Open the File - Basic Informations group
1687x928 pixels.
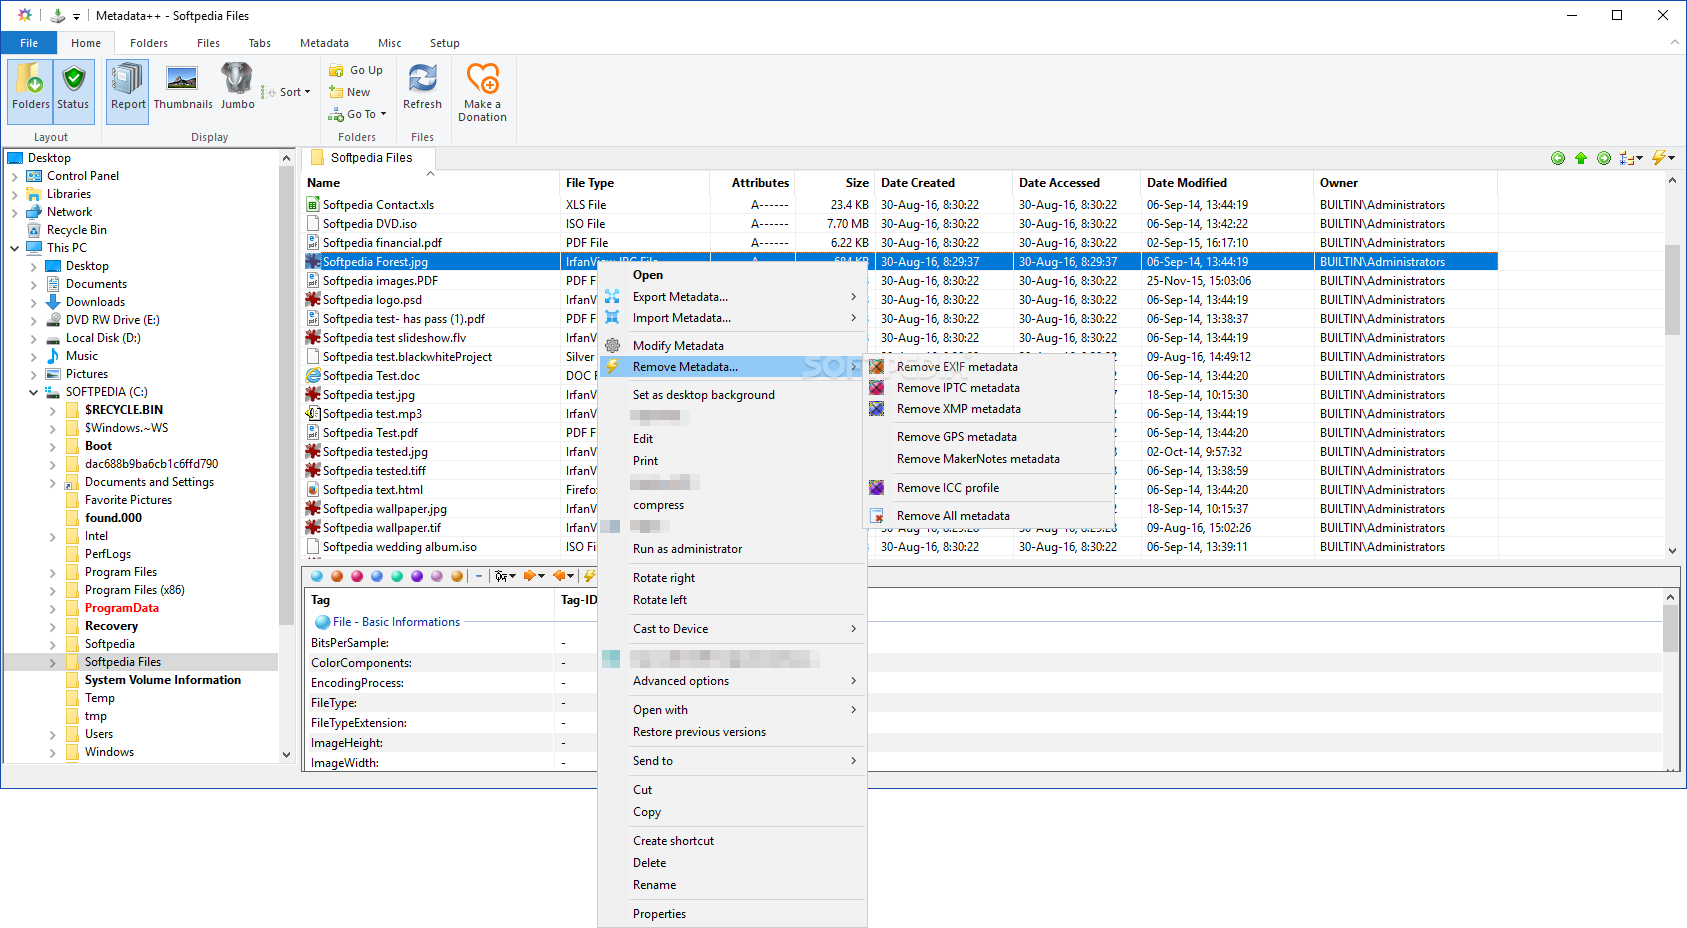click(388, 622)
